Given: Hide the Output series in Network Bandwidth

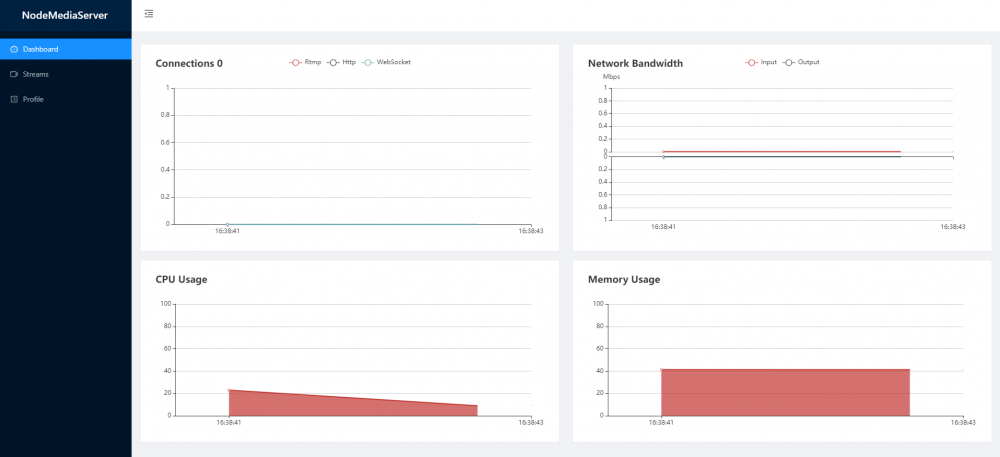Looking at the screenshot, I should [x=801, y=62].
